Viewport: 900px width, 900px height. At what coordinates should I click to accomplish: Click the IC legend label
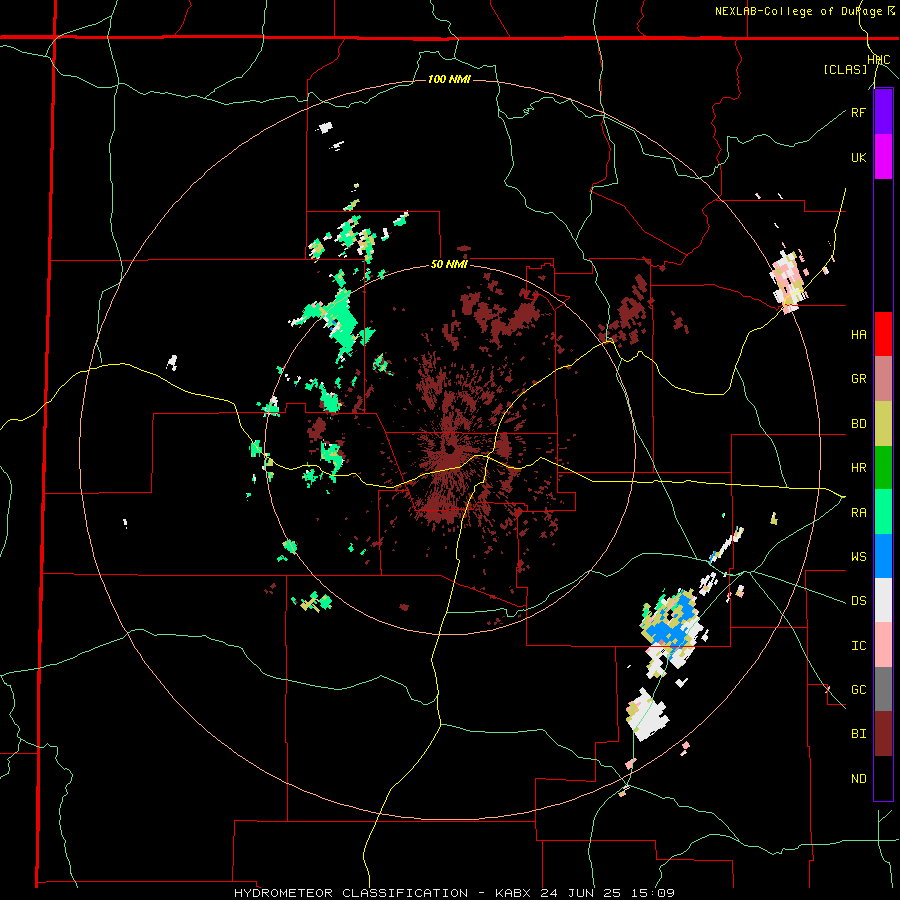858,646
